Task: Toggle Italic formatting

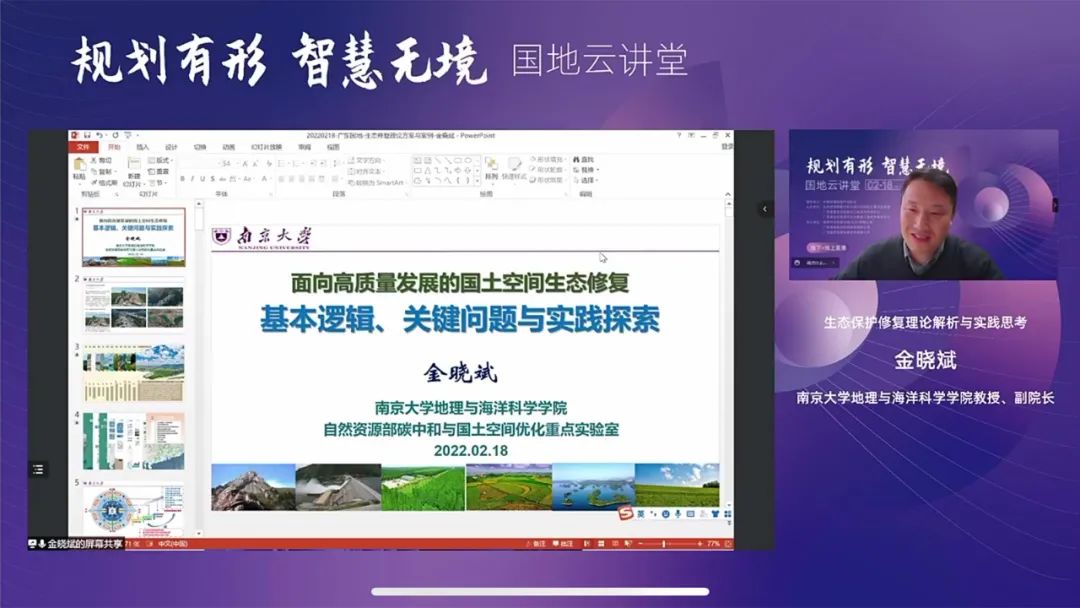Action: [x=193, y=179]
